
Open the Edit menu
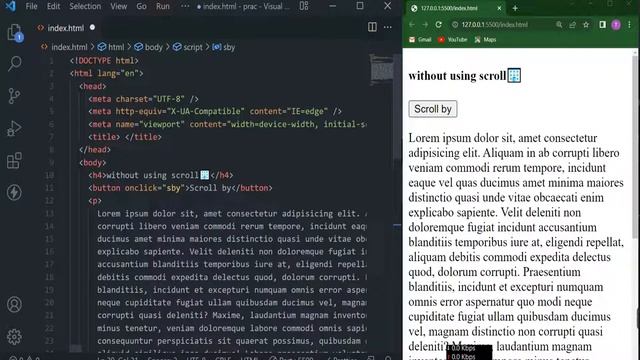point(53,6)
